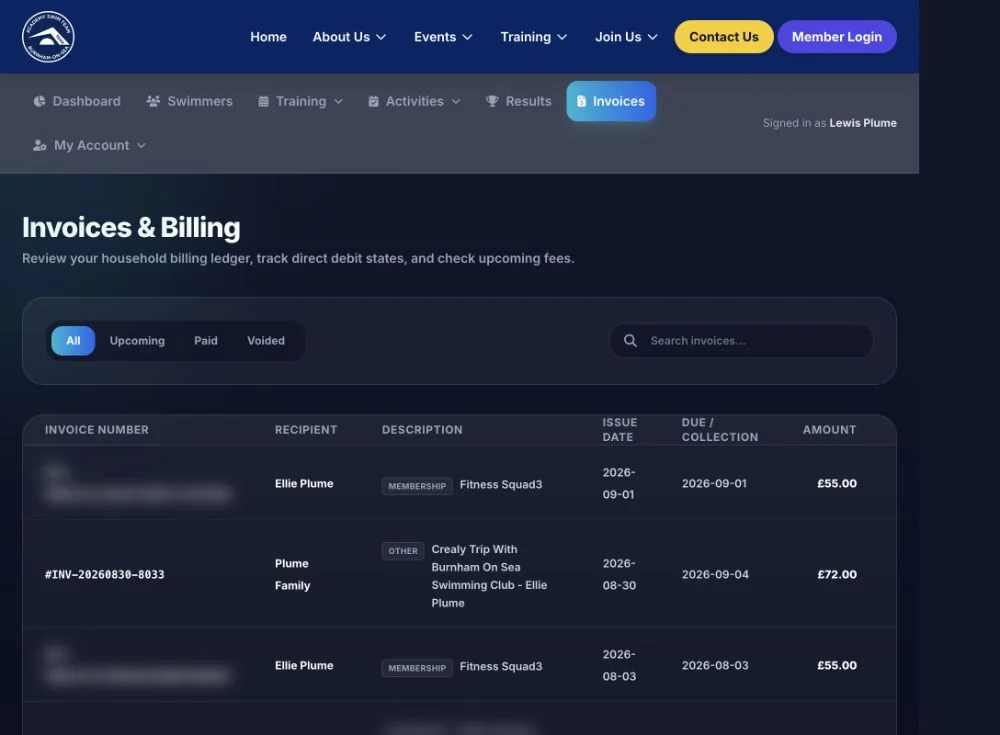This screenshot has width=1000, height=735.
Task: Click the swim team logo
Action: tap(48, 36)
